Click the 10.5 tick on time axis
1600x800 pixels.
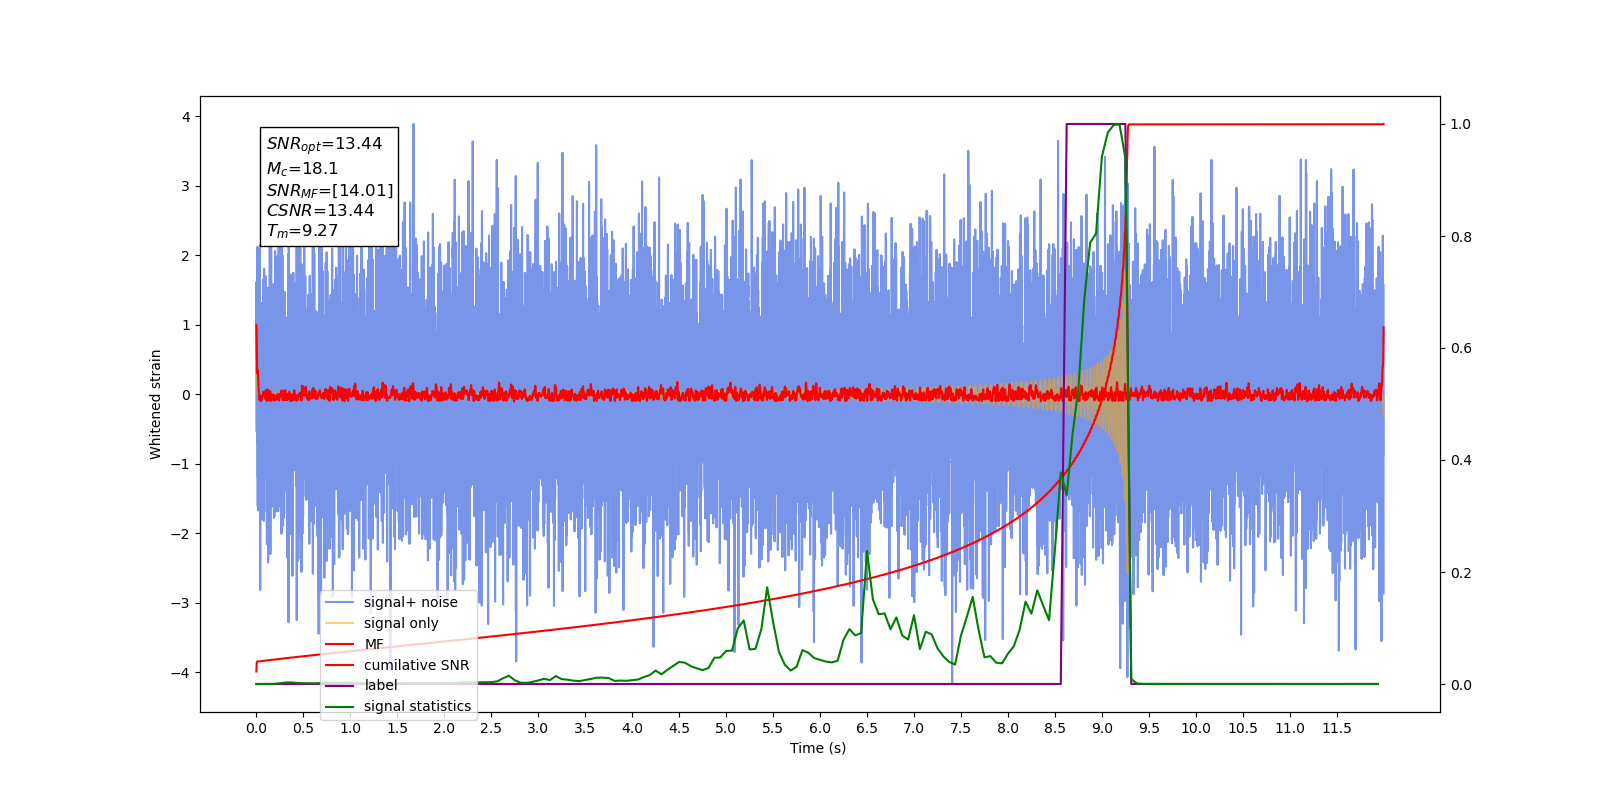click(x=1243, y=728)
